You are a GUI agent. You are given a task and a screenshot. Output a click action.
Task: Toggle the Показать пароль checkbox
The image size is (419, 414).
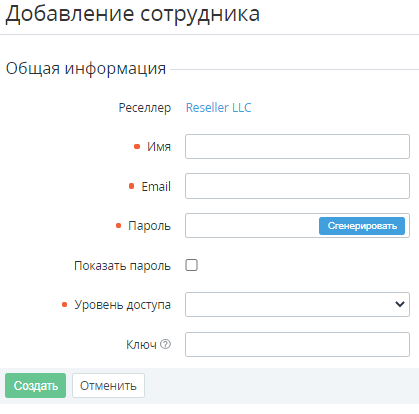191,265
